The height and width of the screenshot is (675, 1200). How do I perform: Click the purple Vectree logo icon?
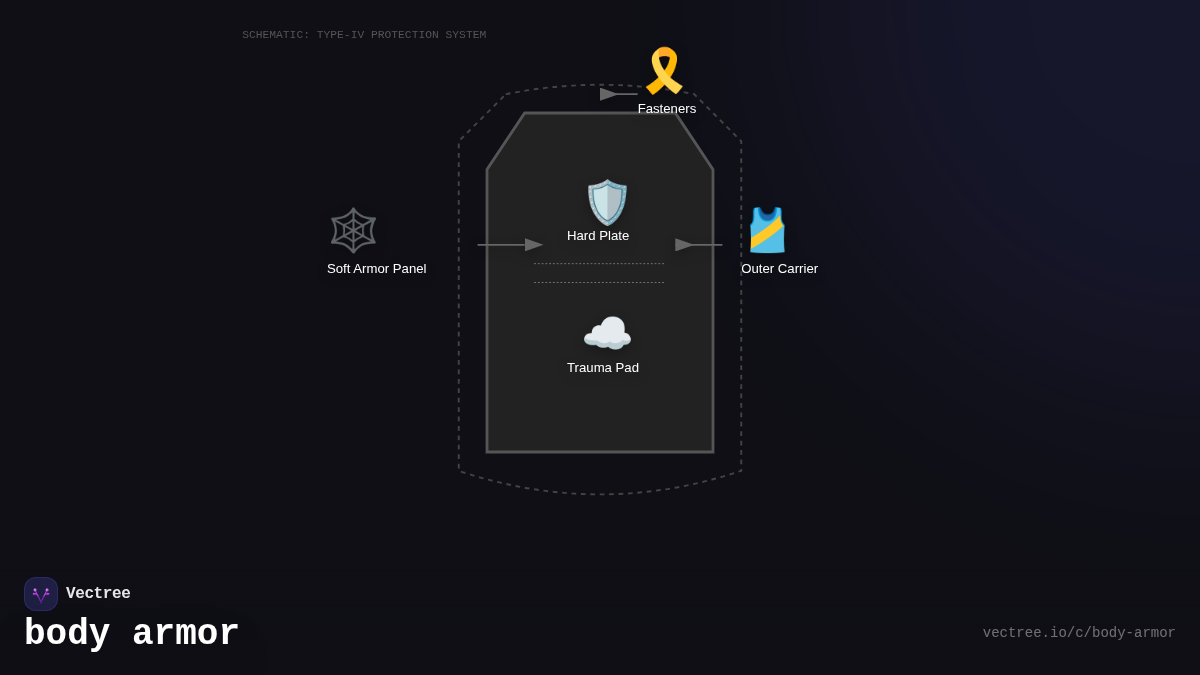click(41, 594)
